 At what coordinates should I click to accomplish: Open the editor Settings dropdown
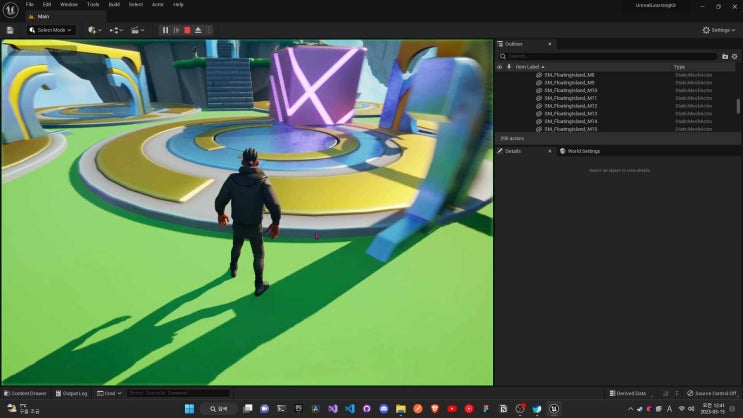point(718,30)
